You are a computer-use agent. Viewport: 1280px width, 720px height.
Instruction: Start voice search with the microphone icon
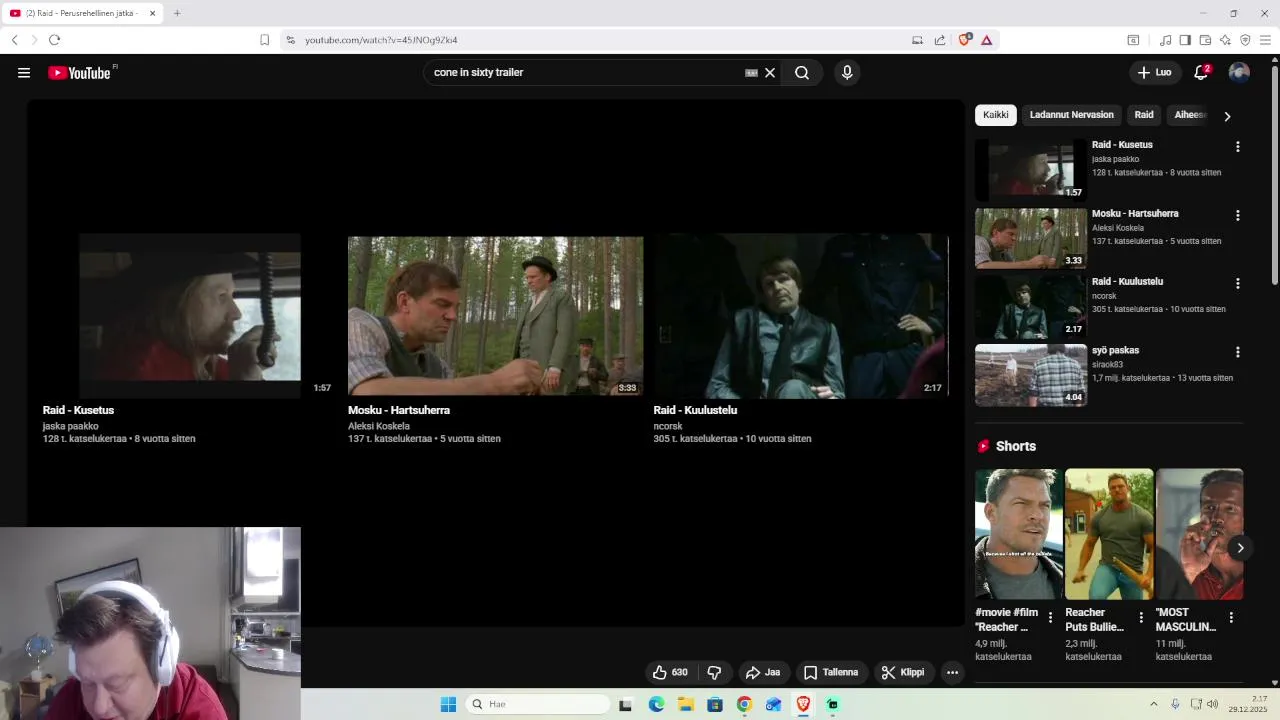[847, 72]
